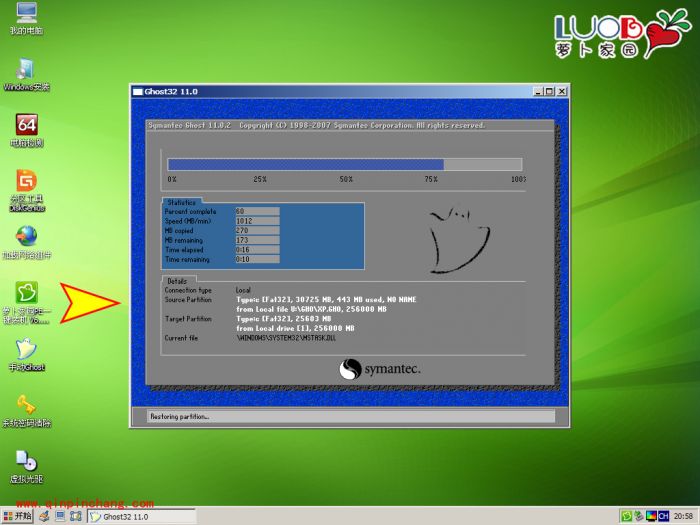
Task: Click the green system tray icon
Action: [627, 517]
